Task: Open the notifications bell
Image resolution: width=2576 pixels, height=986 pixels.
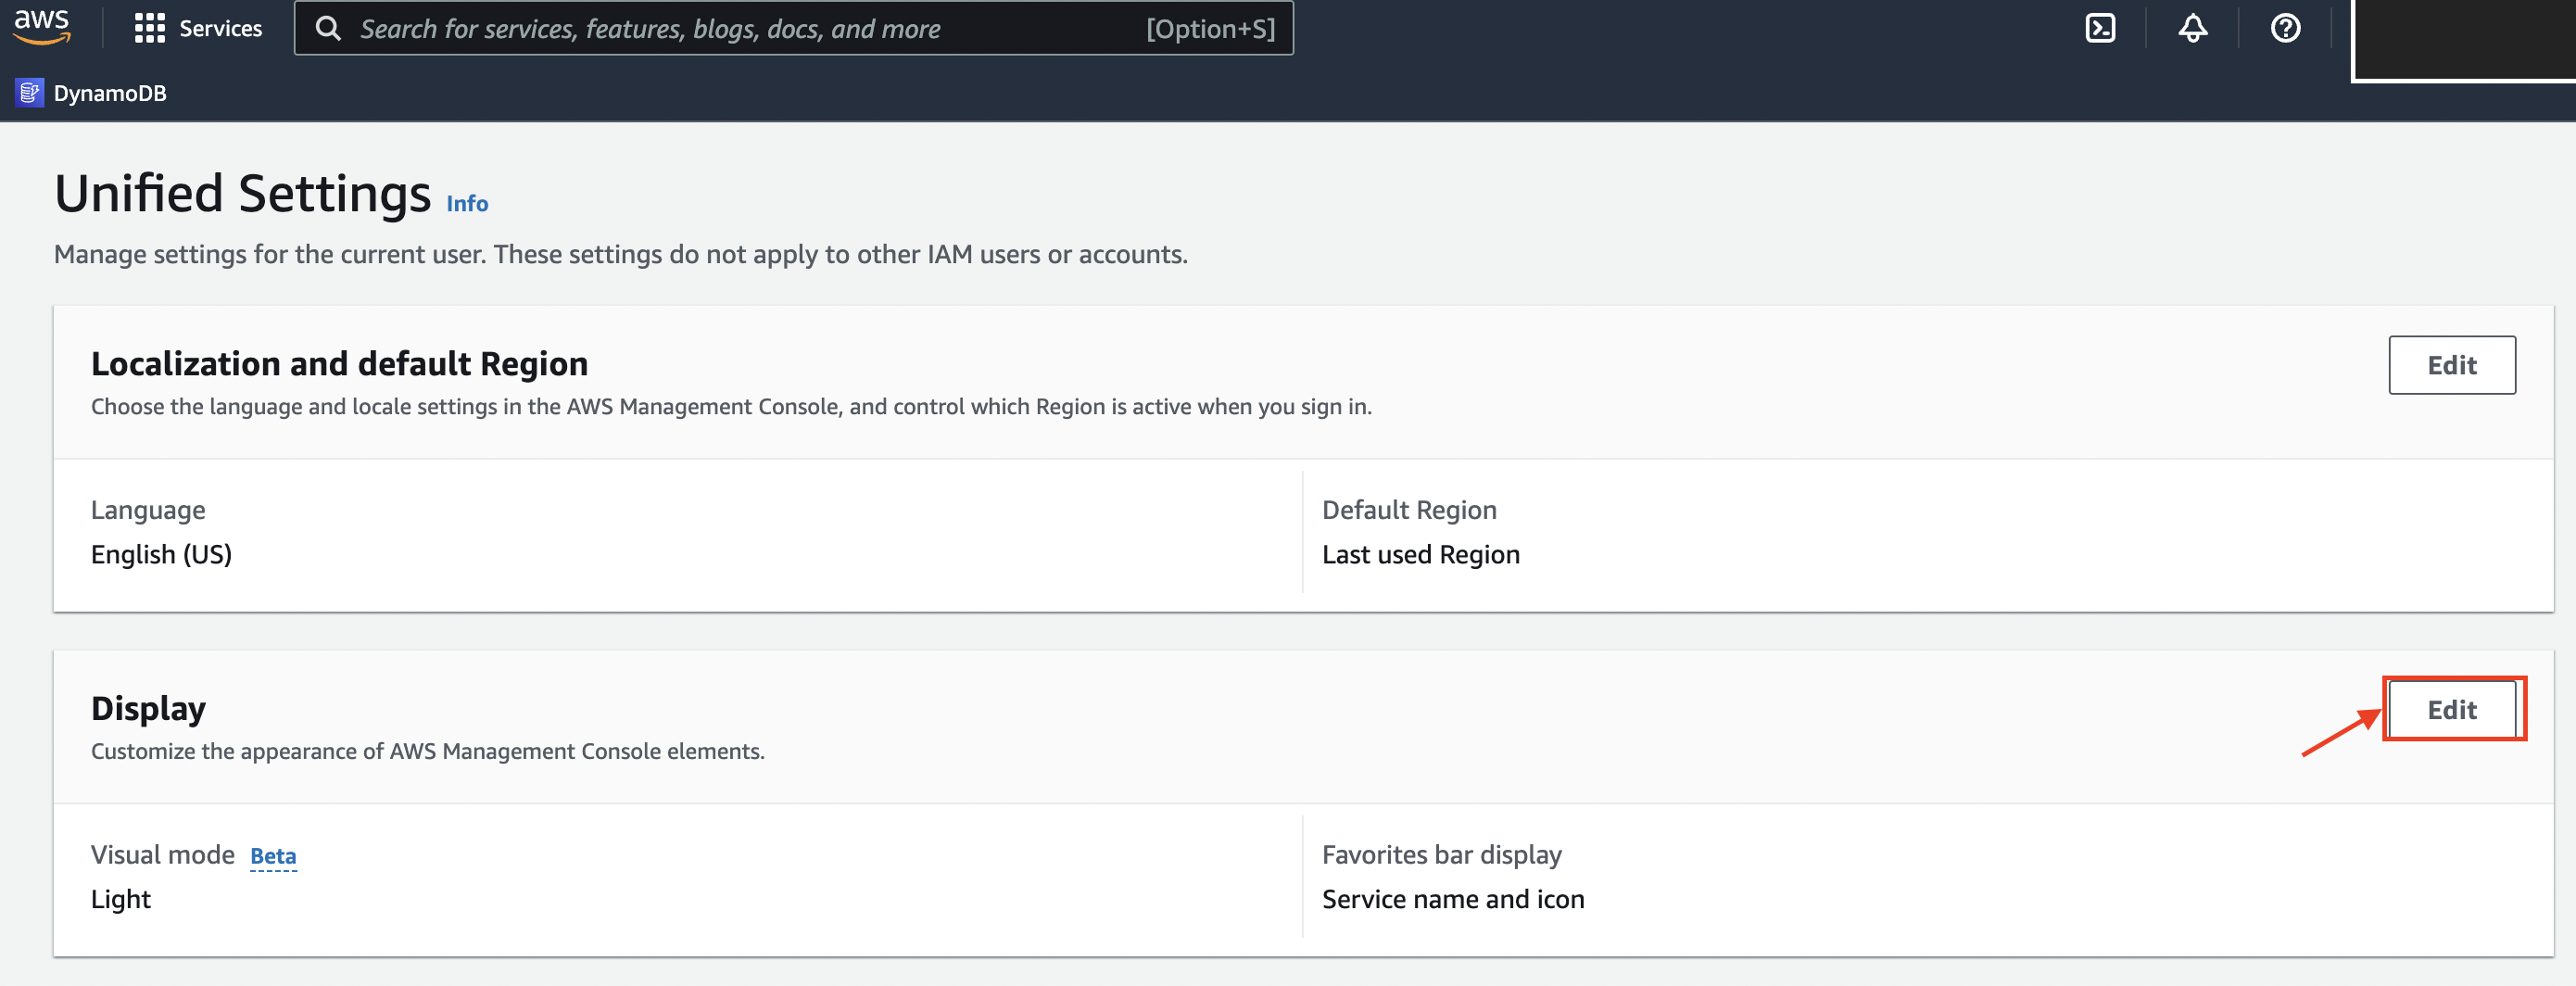Action: coord(2192,28)
